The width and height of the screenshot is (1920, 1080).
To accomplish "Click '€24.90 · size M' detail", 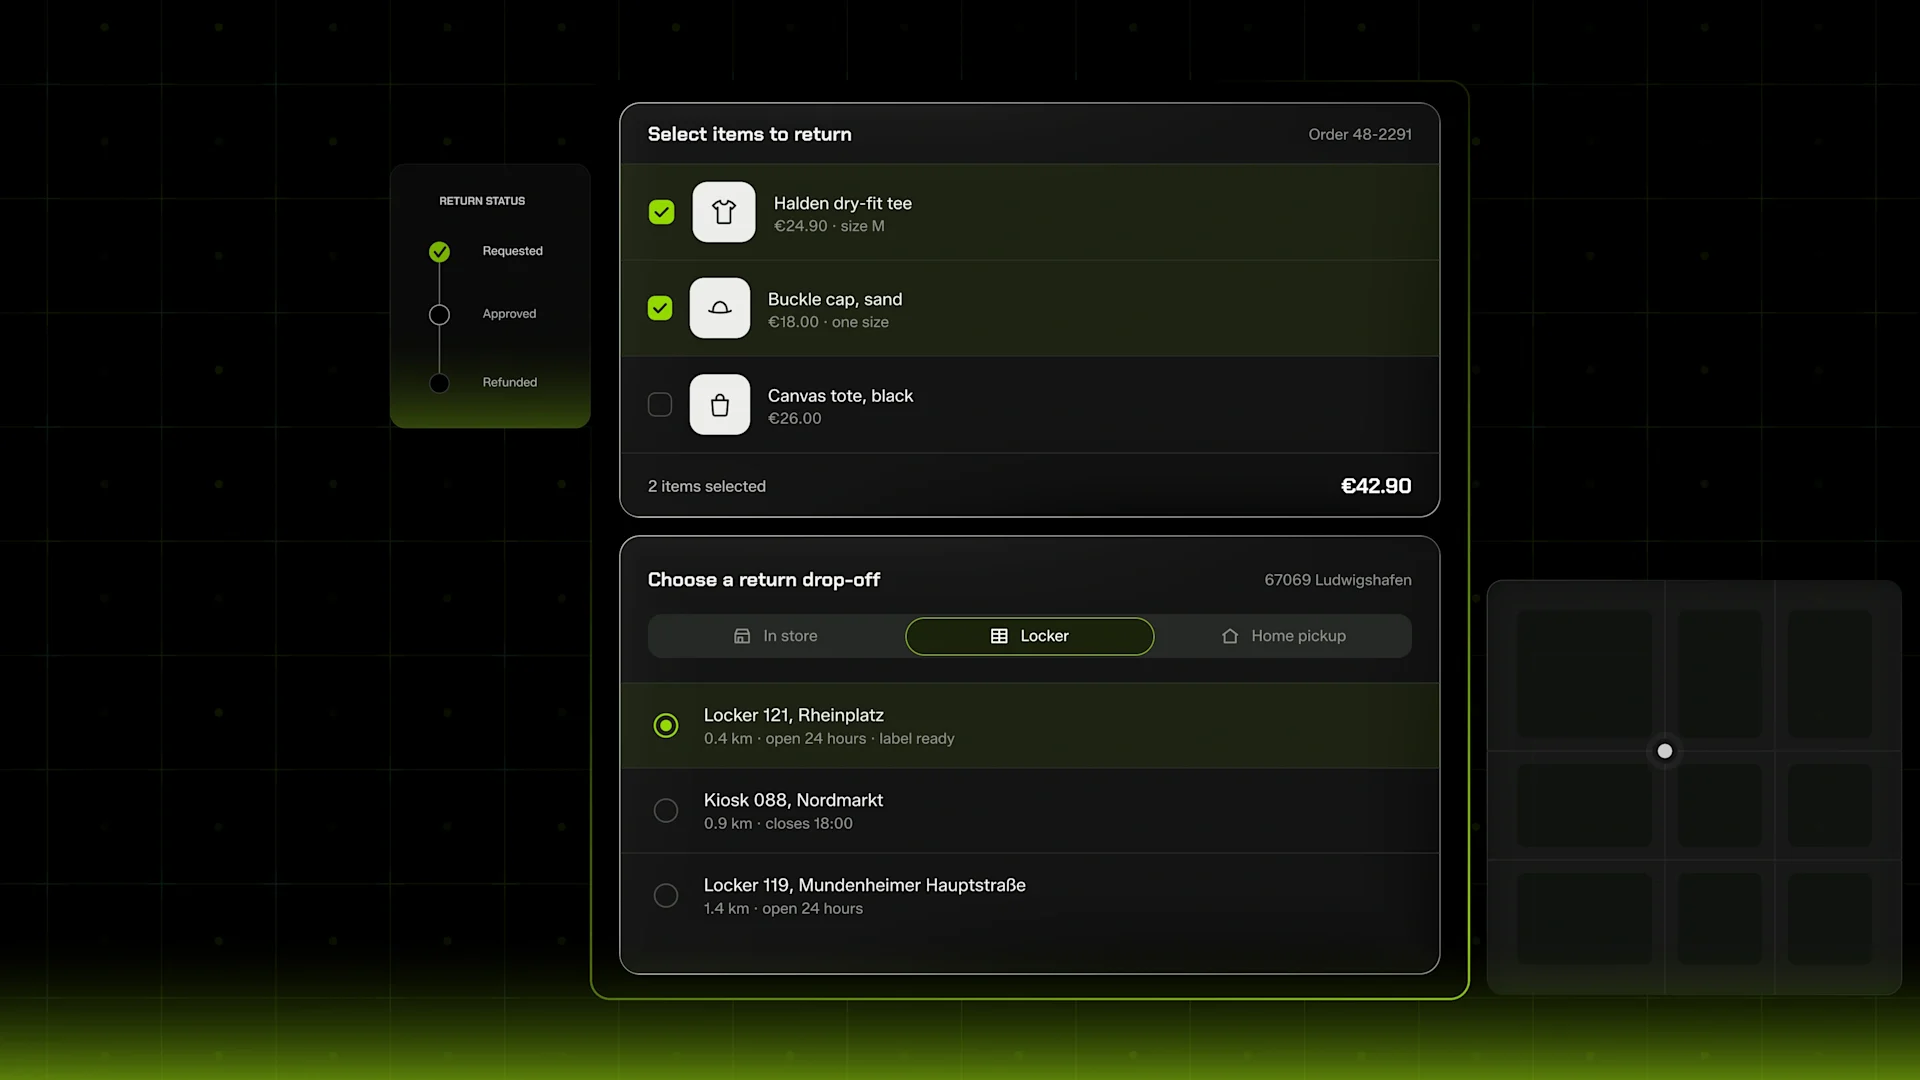I will click(829, 226).
